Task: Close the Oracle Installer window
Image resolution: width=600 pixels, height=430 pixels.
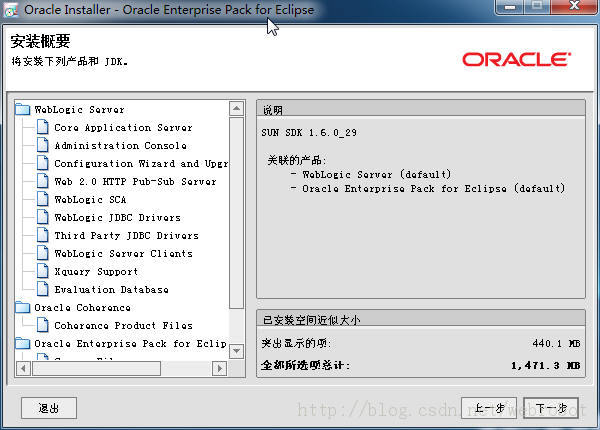Action: point(574,7)
